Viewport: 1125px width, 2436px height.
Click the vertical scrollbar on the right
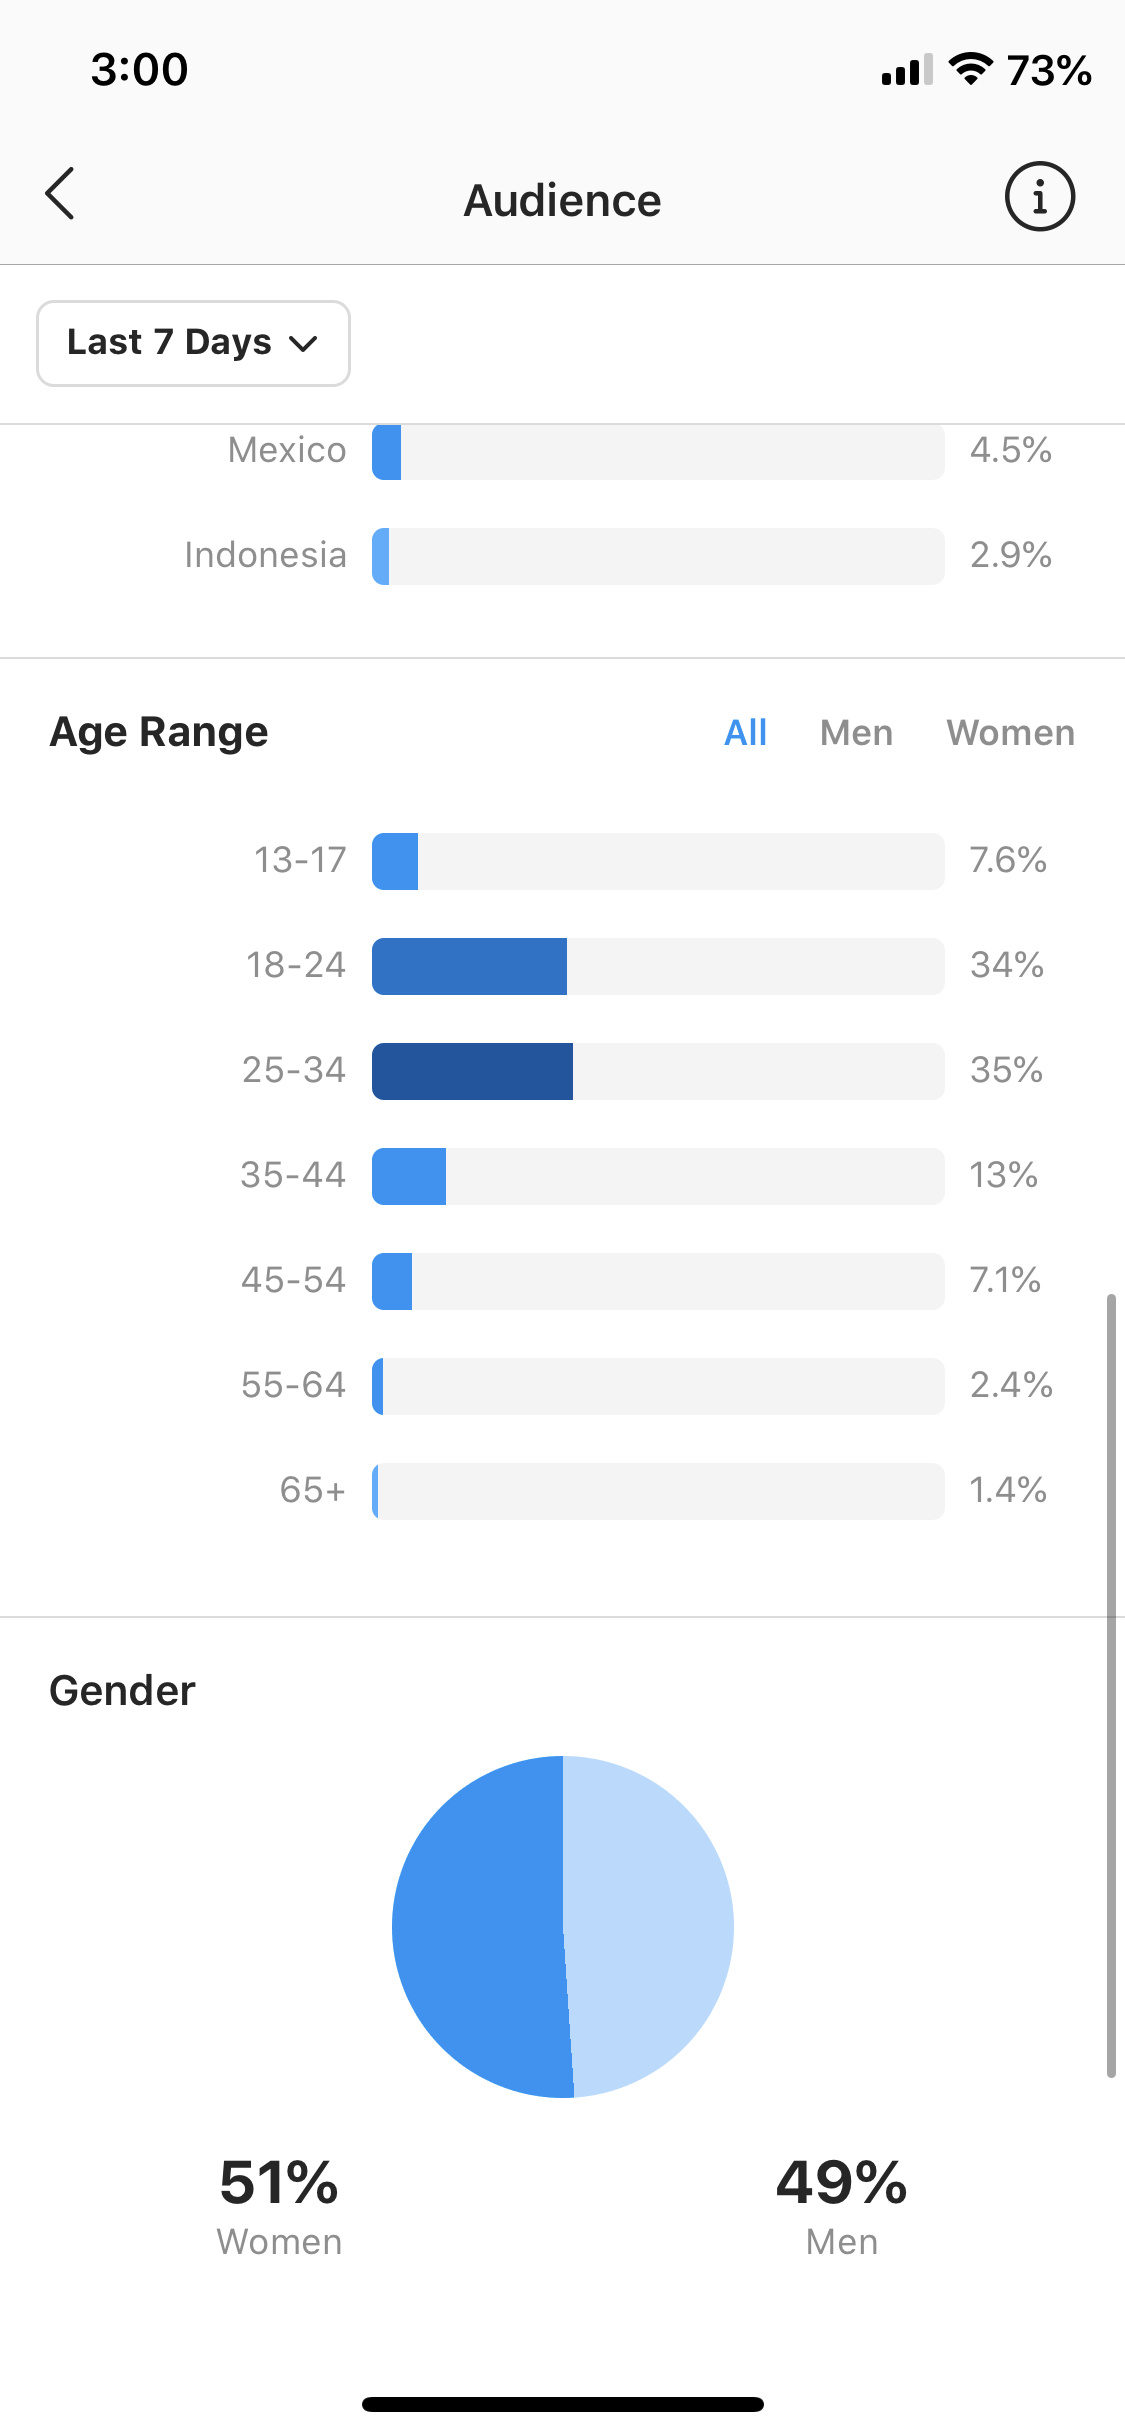(x=1110, y=1686)
